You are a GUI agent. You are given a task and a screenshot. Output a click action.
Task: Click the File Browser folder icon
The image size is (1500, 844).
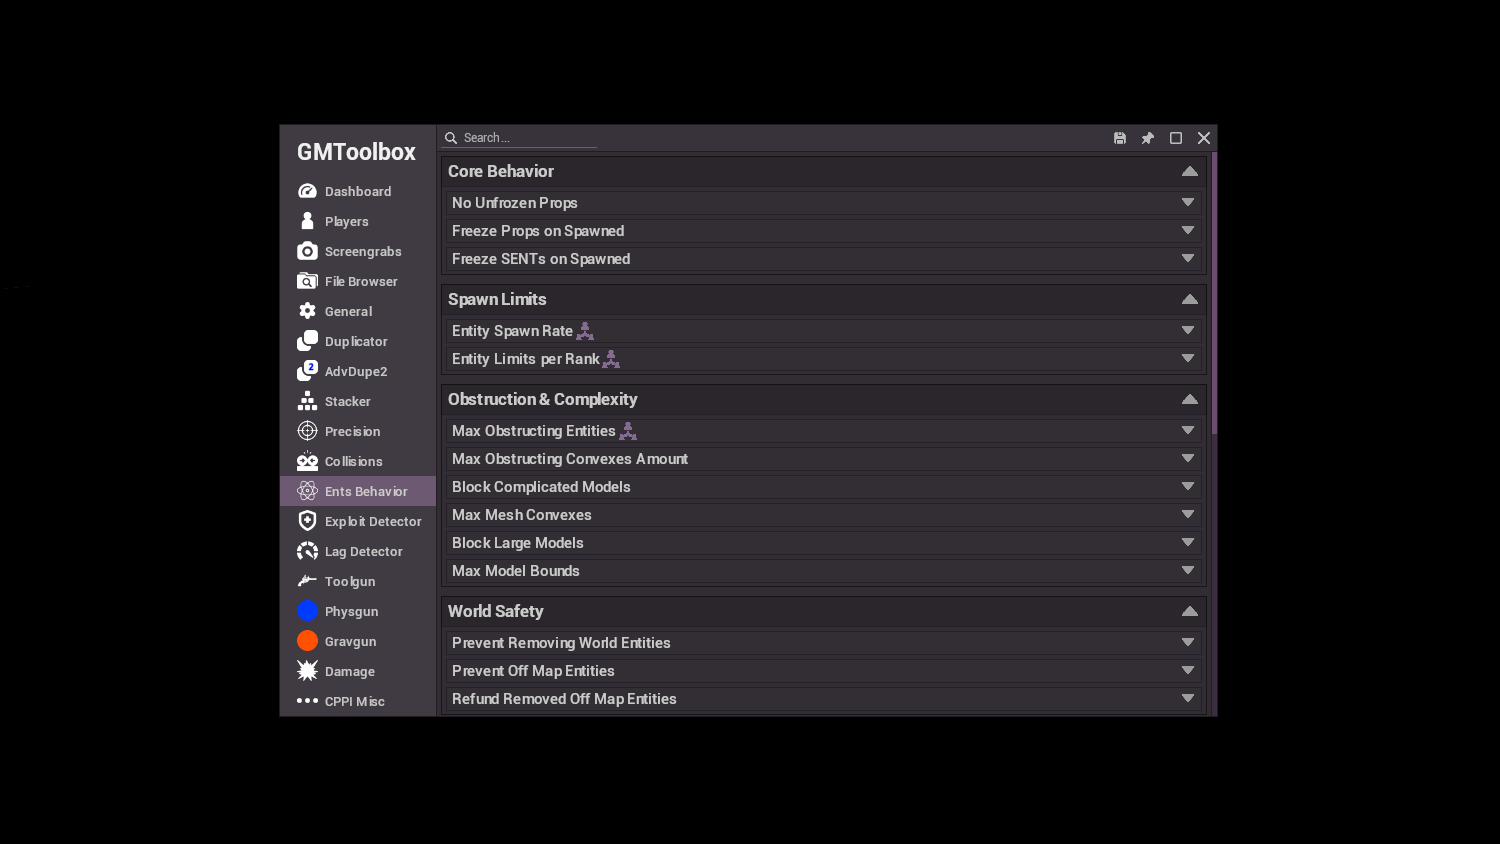(x=307, y=281)
